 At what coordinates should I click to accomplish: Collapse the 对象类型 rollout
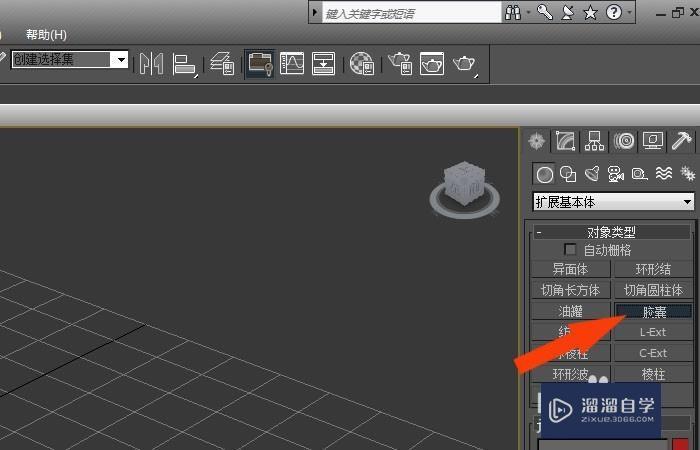click(x=611, y=232)
